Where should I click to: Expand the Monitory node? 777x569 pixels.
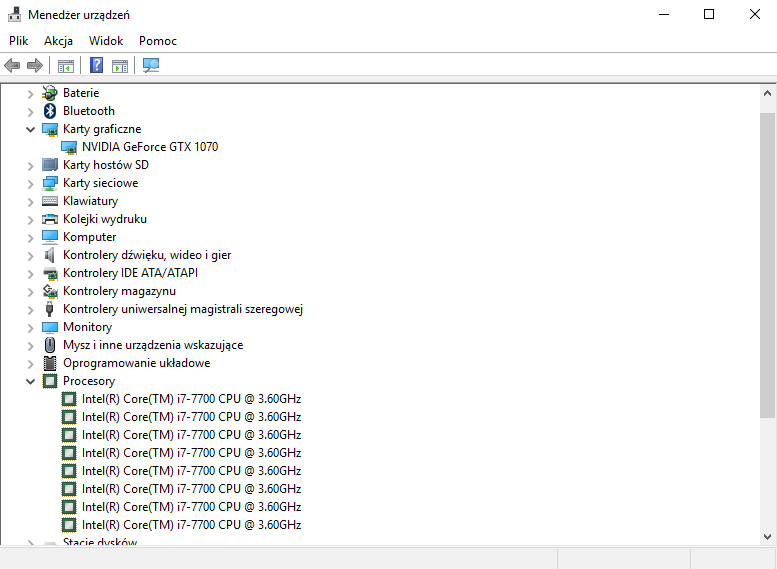pyautogui.click(x=30, y=328)
